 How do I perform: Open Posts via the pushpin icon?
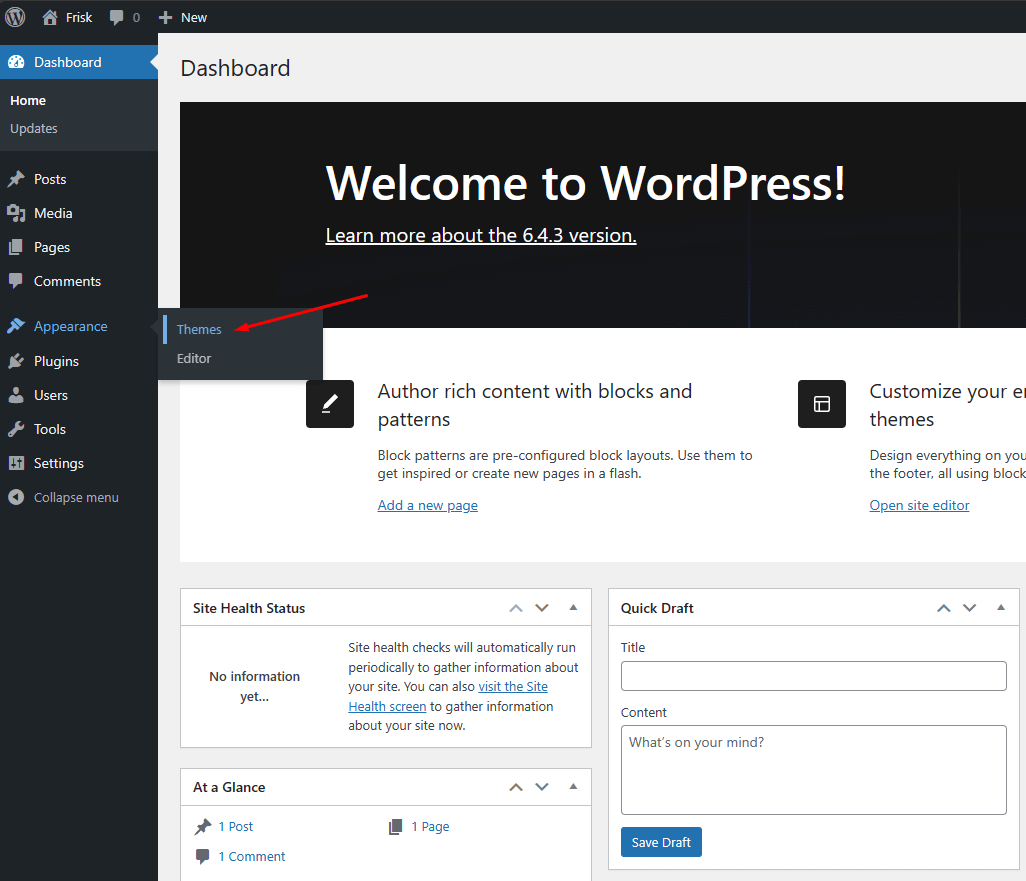point(16,179)
